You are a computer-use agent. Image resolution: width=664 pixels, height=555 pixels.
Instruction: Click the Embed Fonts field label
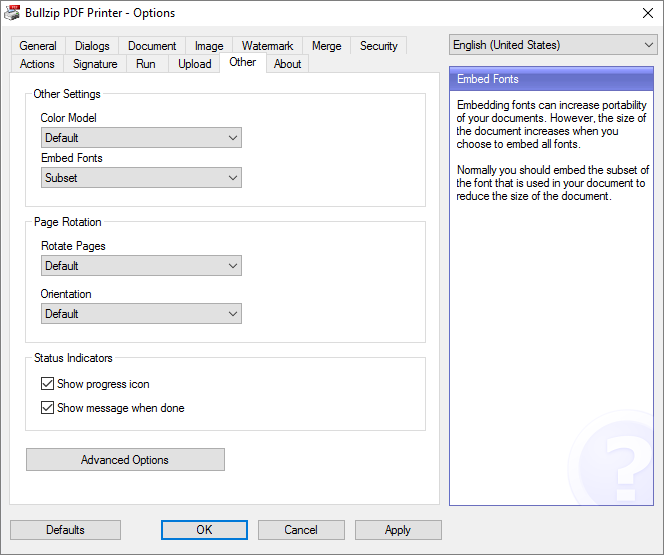click(x=72, y=158)
